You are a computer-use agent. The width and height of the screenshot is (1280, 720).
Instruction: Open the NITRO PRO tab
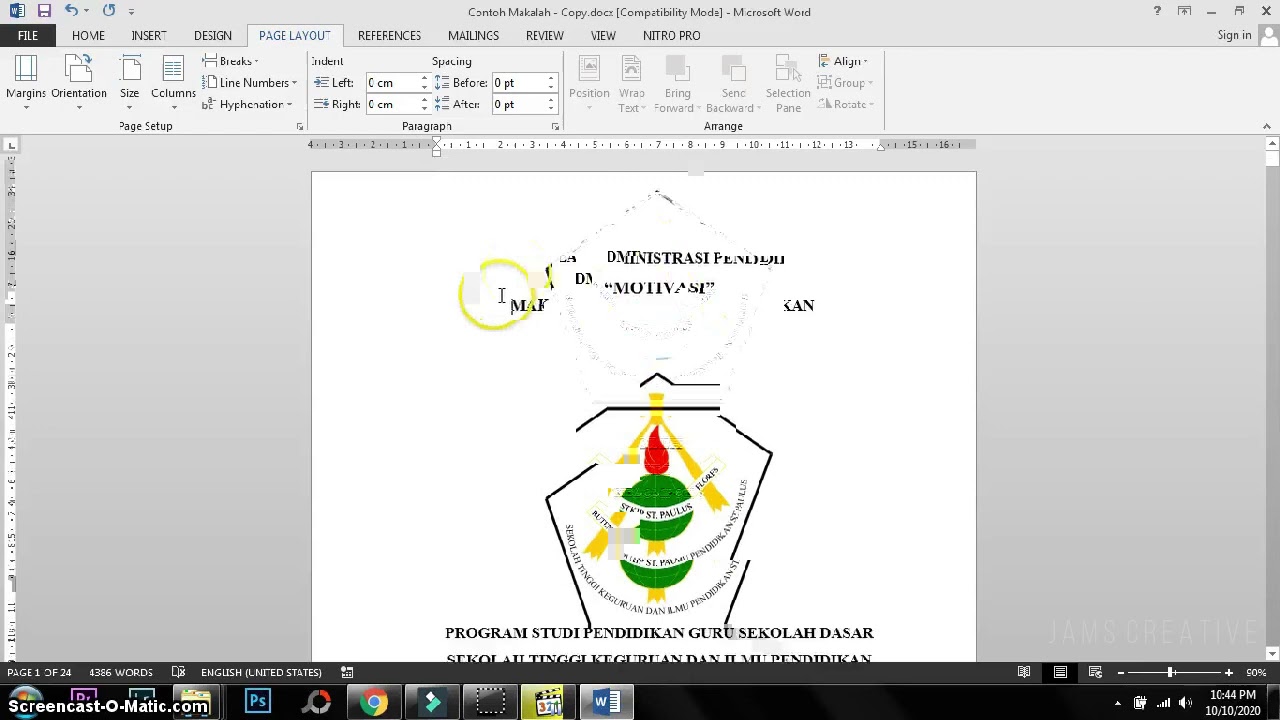pyautogui.click(x=672, y=35)
